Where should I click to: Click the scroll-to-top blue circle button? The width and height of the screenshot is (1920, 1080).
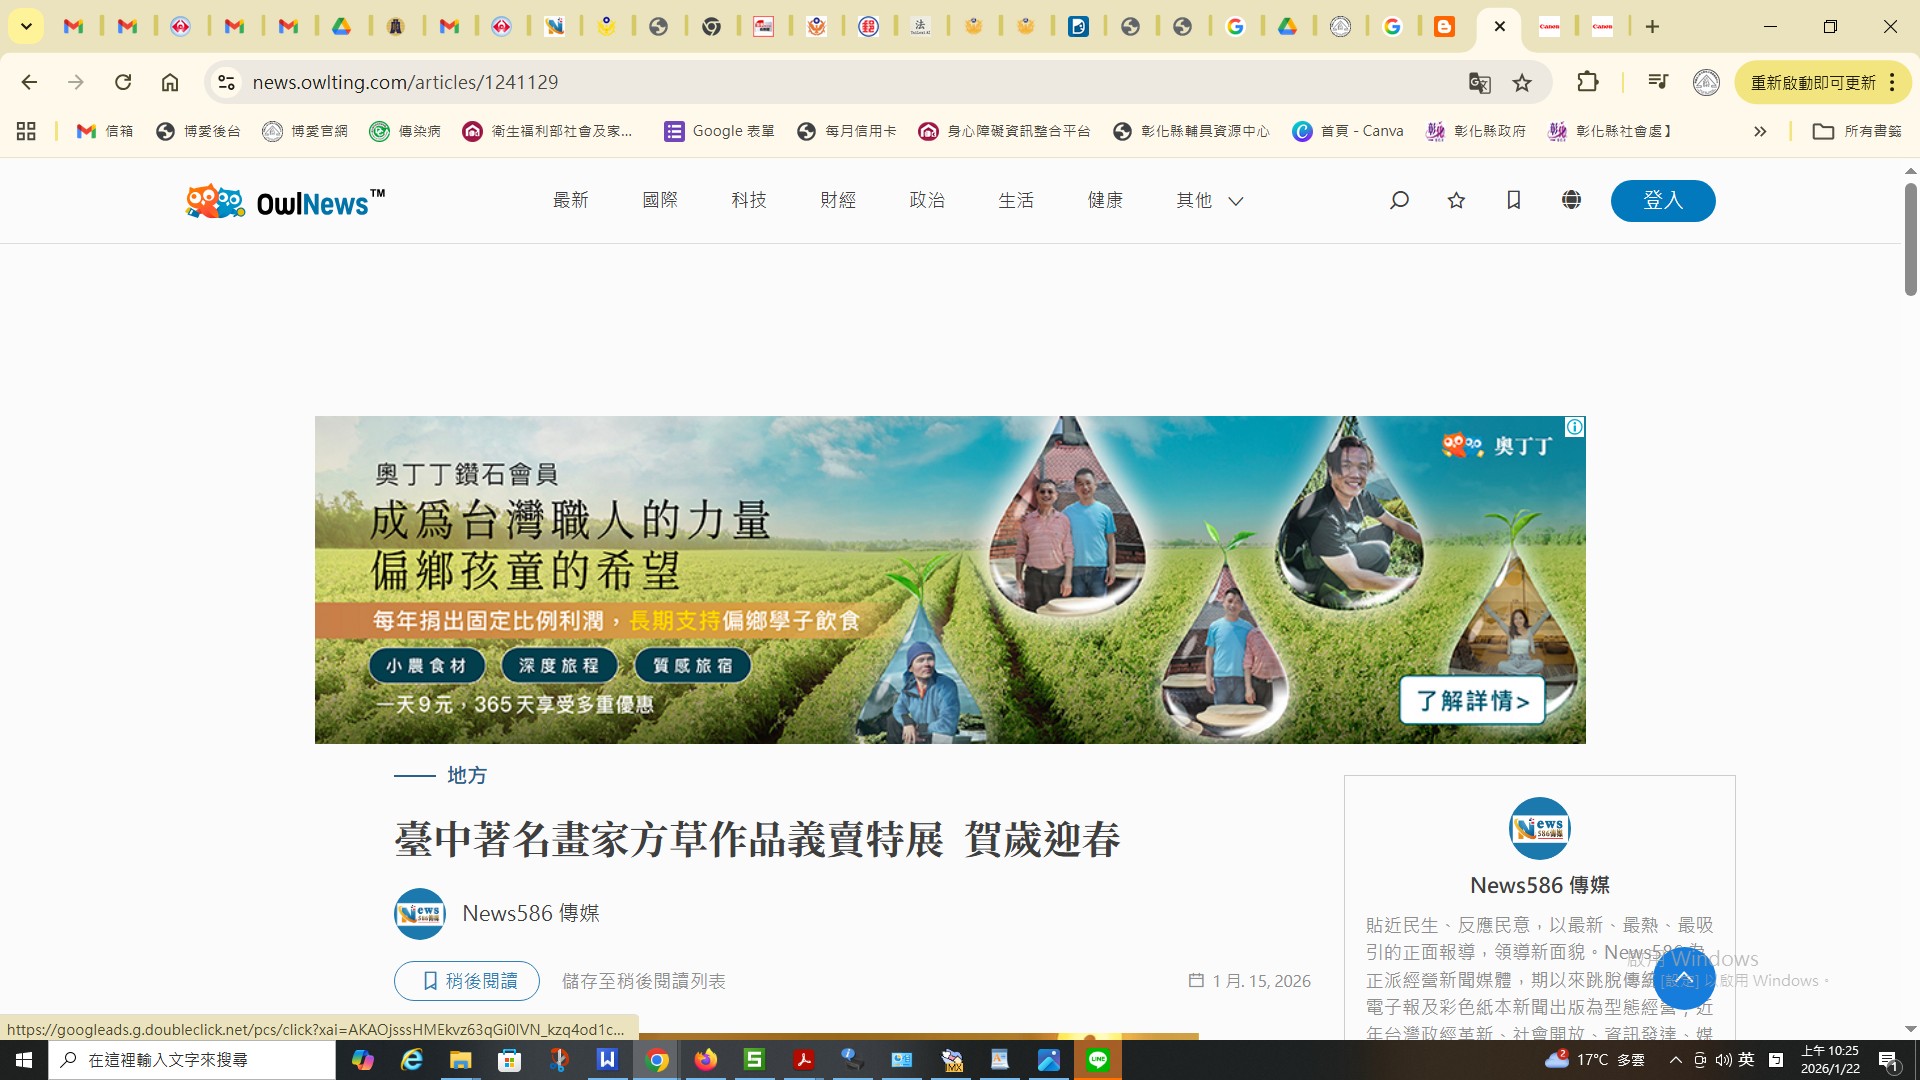point(1684,978)
